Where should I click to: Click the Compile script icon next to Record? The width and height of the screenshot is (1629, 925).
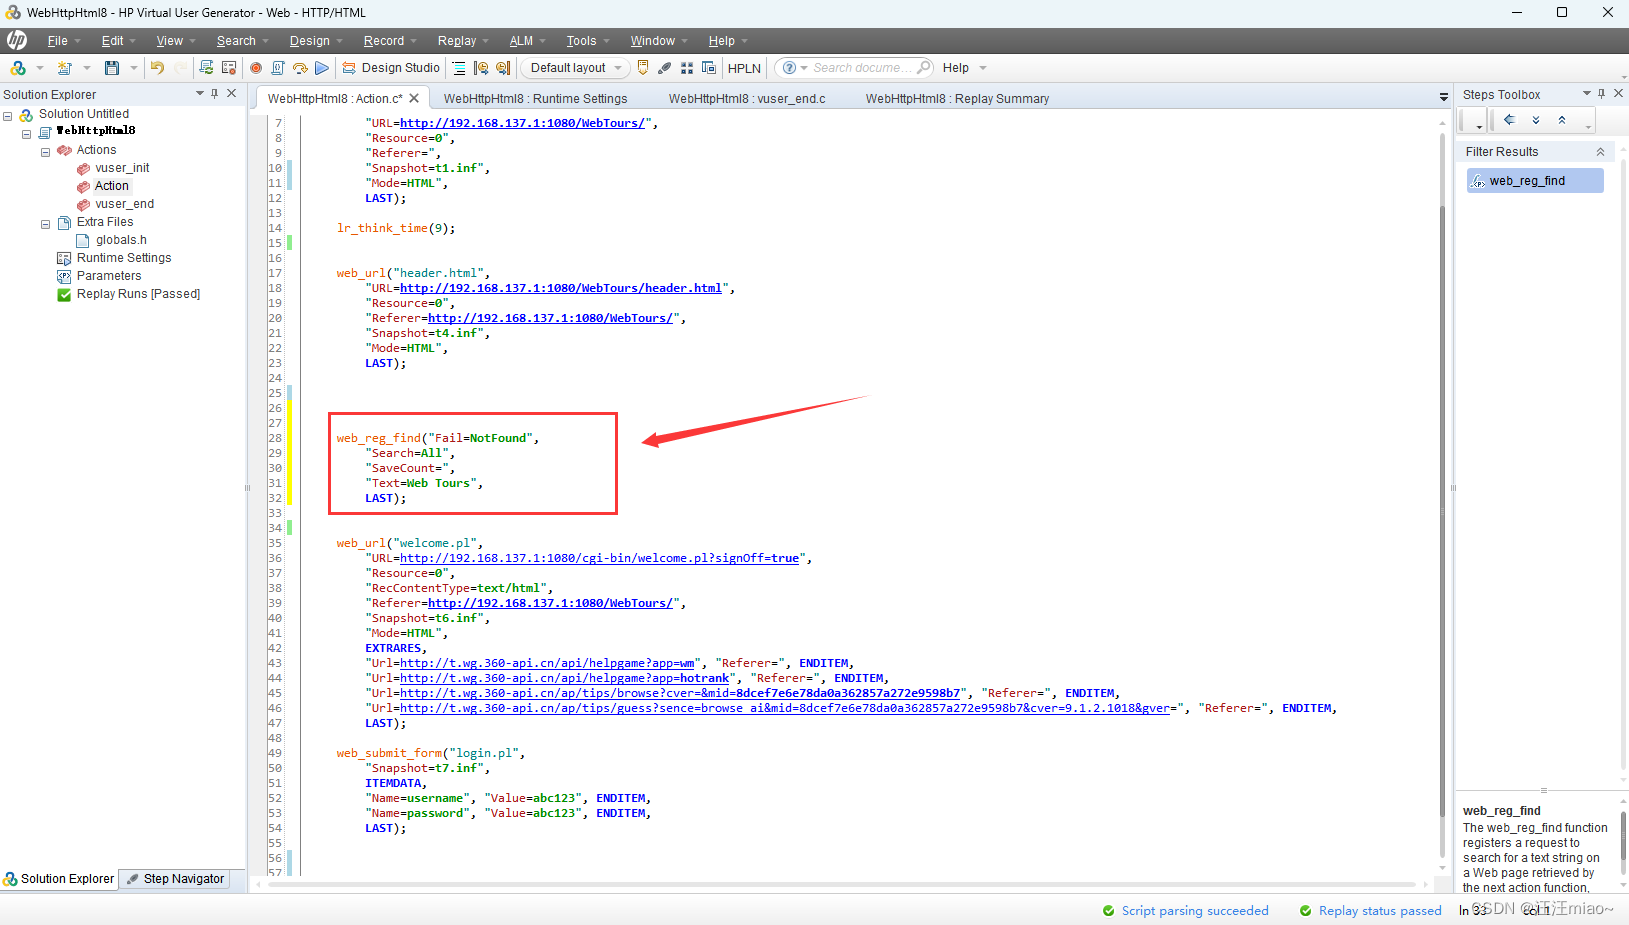278,68
